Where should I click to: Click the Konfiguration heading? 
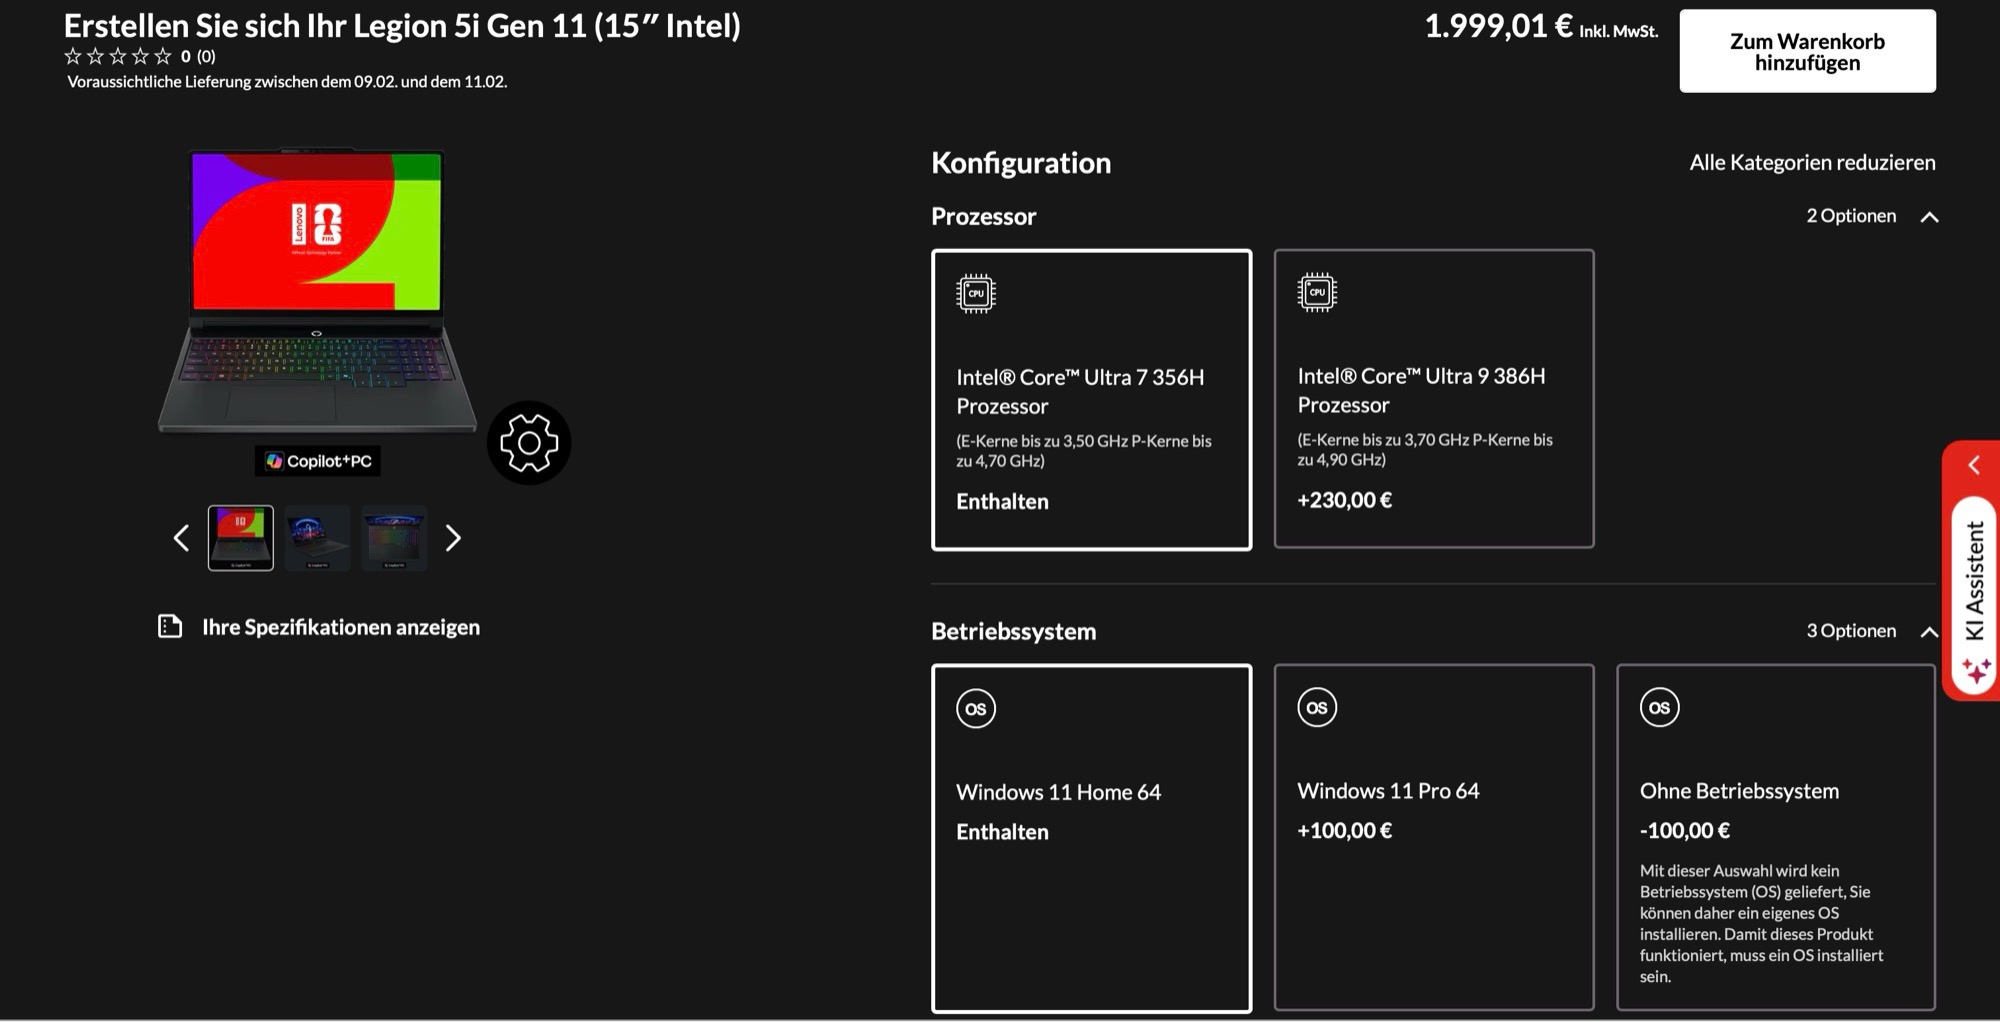(x=1021, y=163)
